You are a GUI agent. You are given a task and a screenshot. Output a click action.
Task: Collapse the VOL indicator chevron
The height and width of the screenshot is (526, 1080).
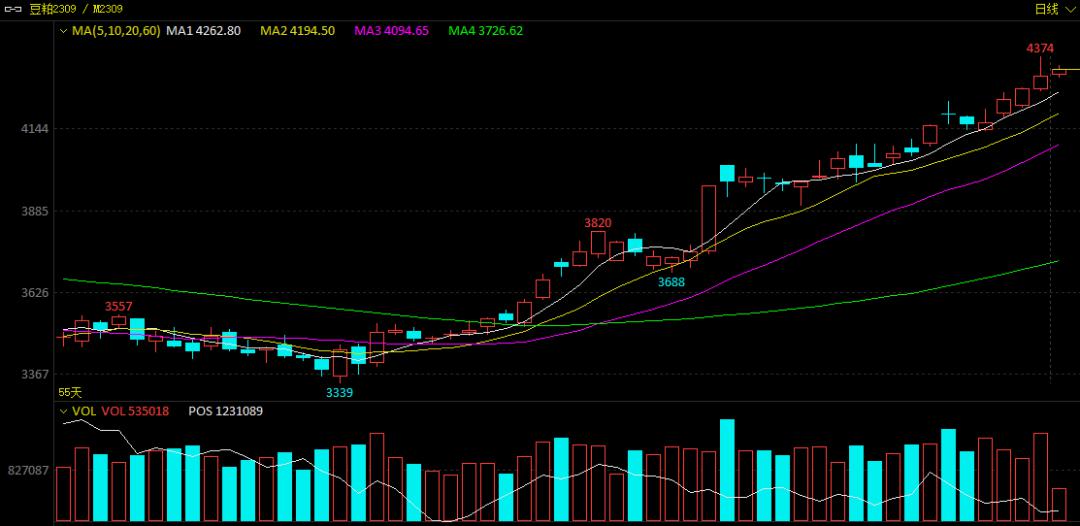point(63,411)
